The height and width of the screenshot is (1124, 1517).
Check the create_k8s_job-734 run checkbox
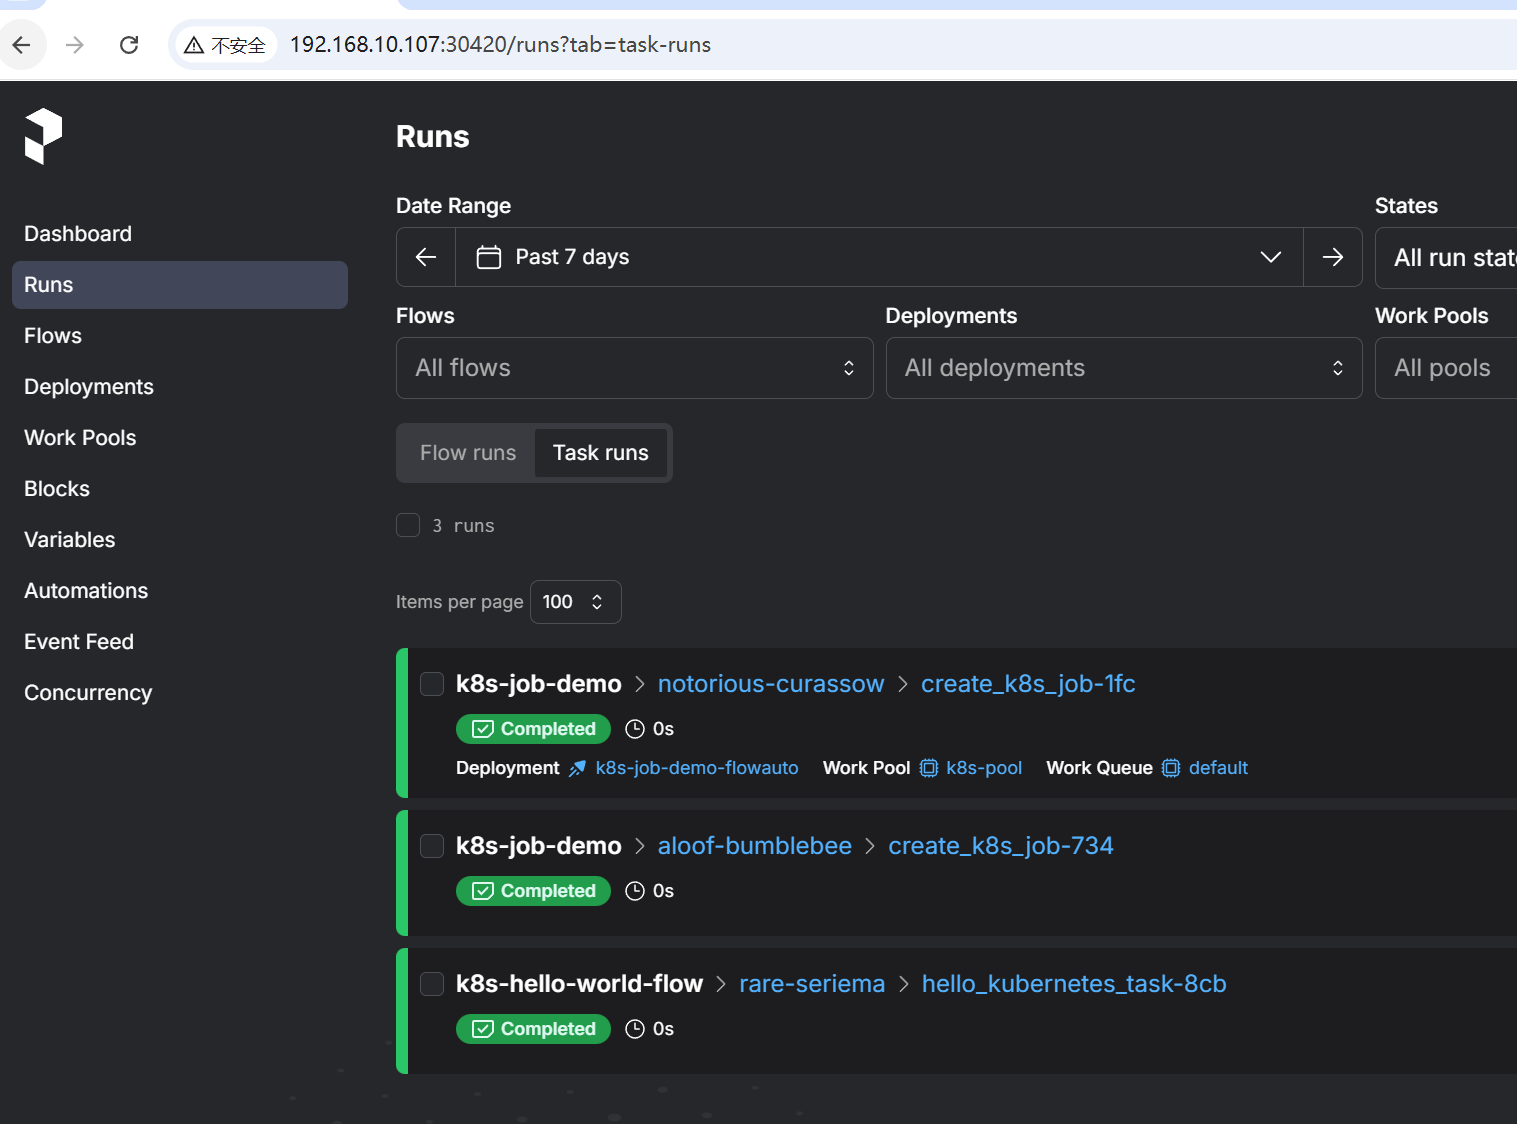(x=432, y=846)
